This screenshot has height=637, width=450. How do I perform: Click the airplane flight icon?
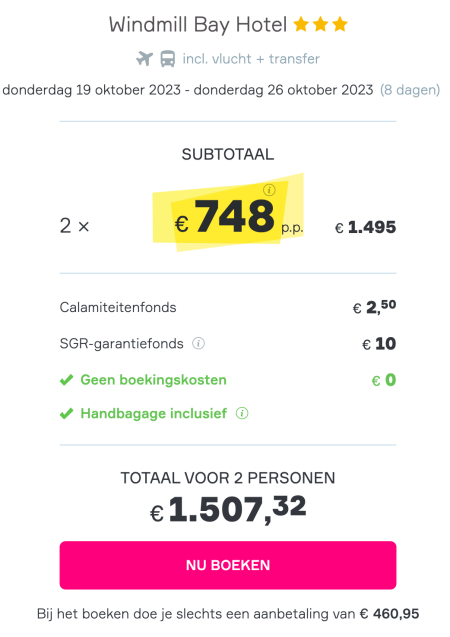click(144, 59)
